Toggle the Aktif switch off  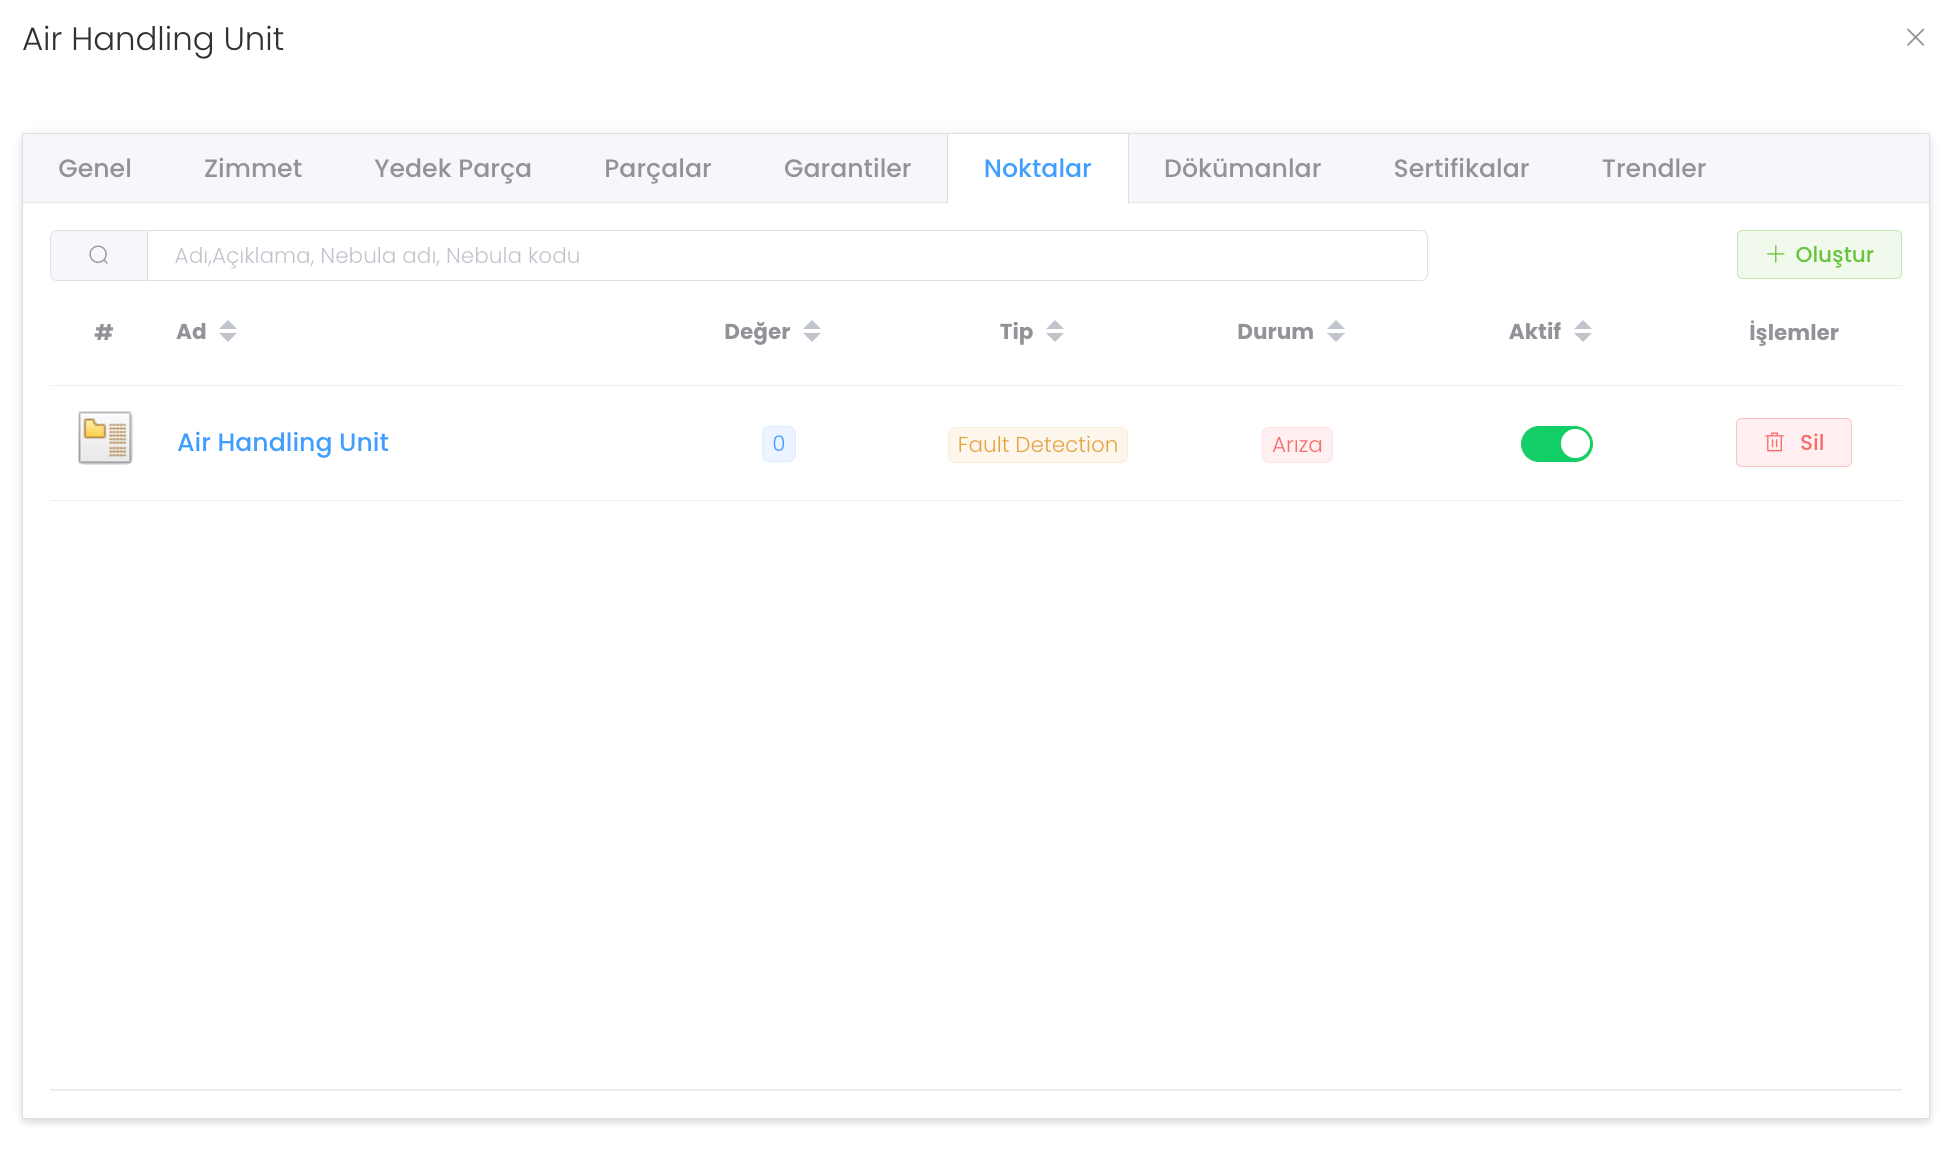[1556, 443]
